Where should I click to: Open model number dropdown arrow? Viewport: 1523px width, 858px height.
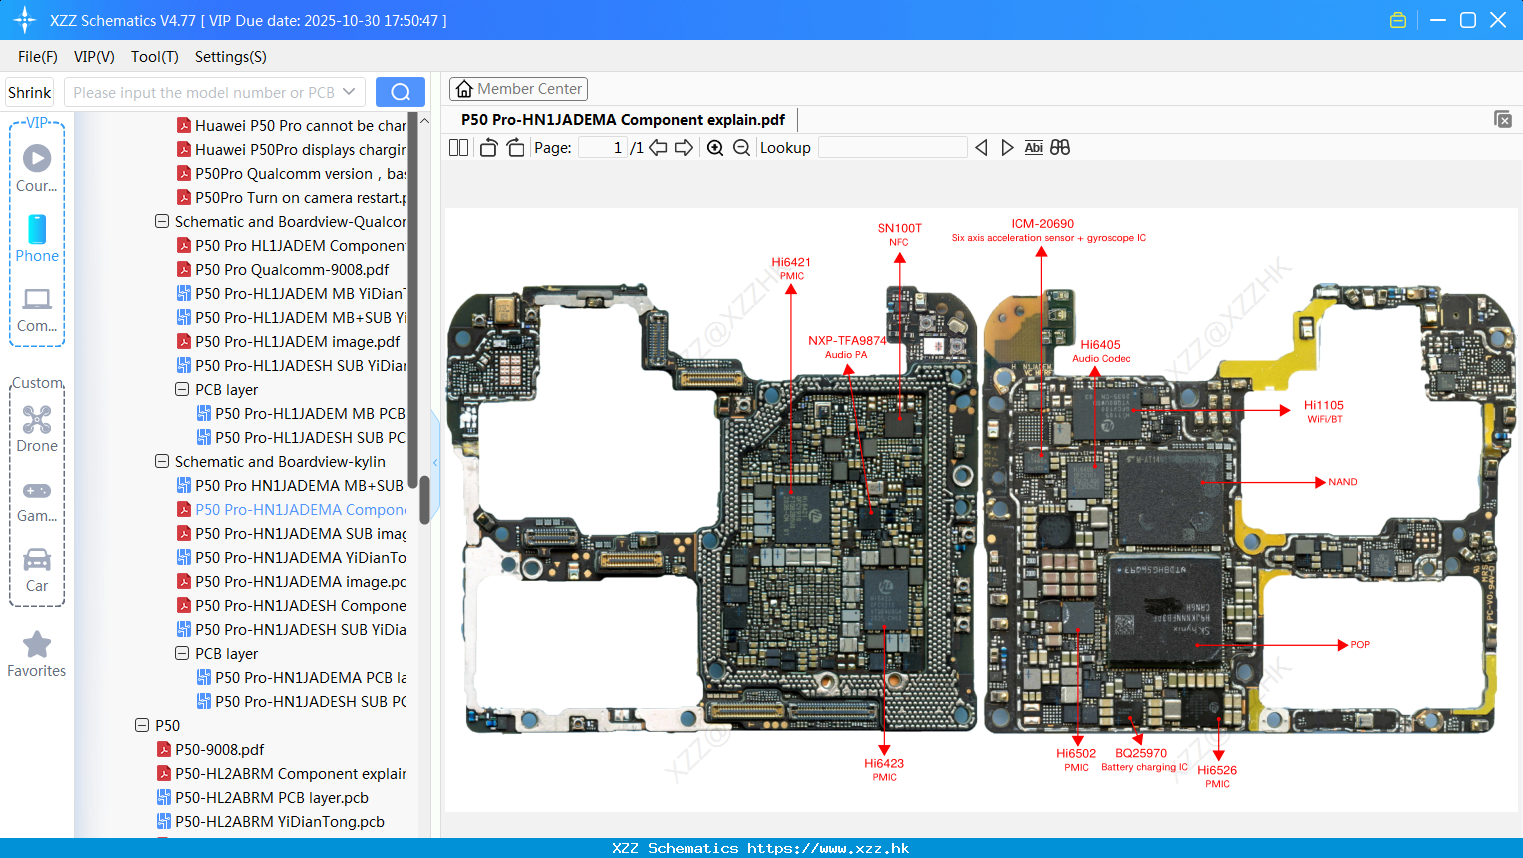tap(349, 92)
